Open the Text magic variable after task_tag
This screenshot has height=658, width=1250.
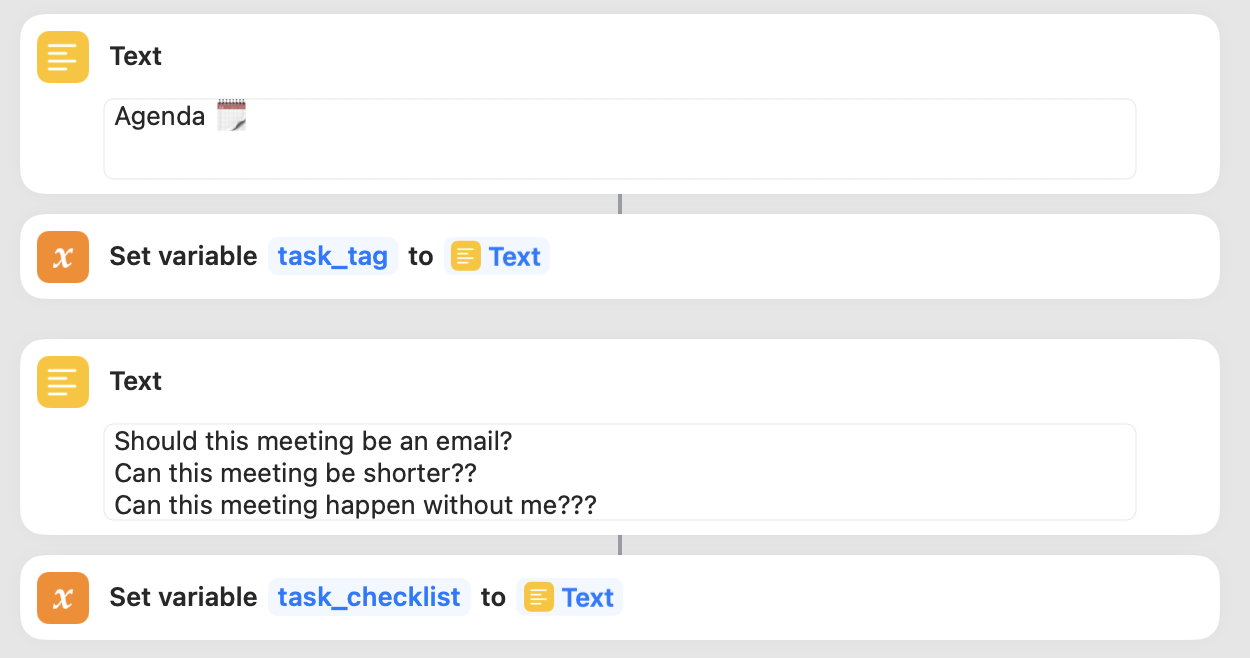(497, 256)
